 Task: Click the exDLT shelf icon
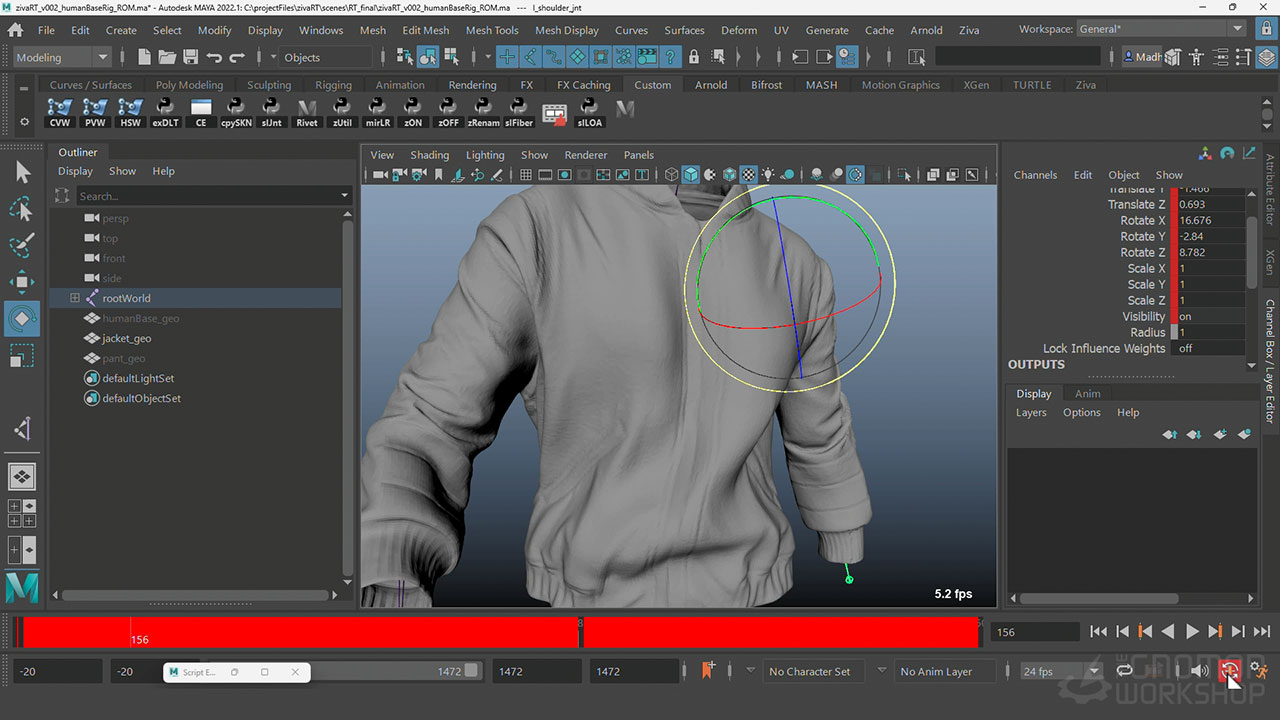(165, 112)
